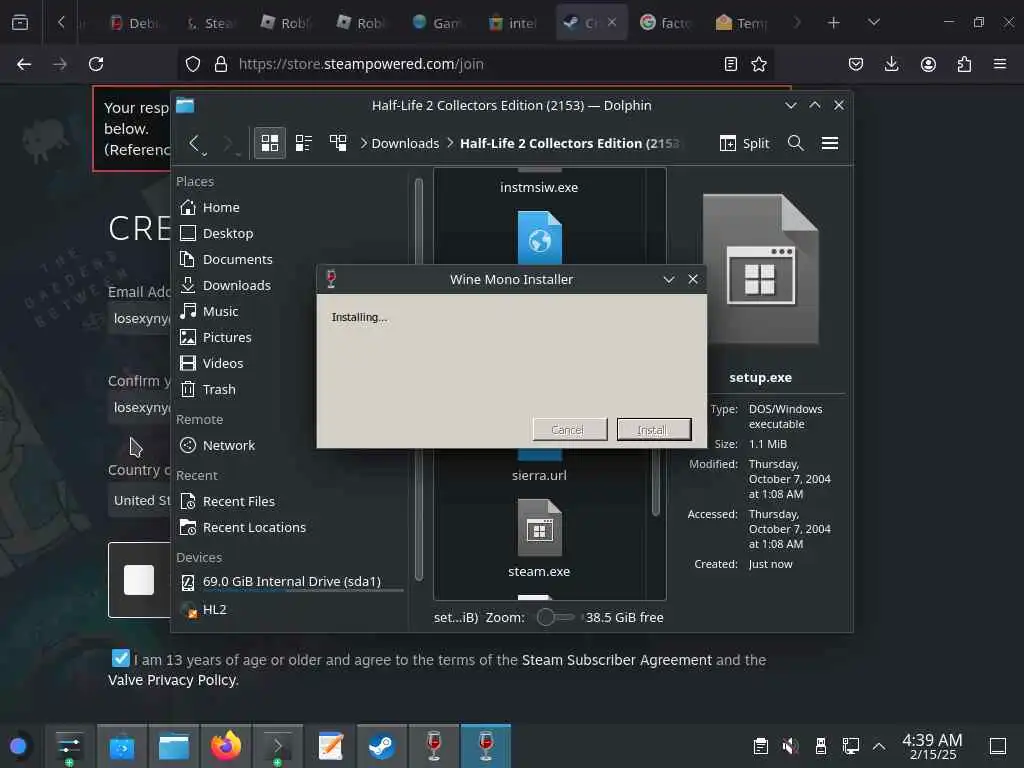The image size is (1024, 768).
Task: Toggle Firefox reader view
Action: coord(731,64)
